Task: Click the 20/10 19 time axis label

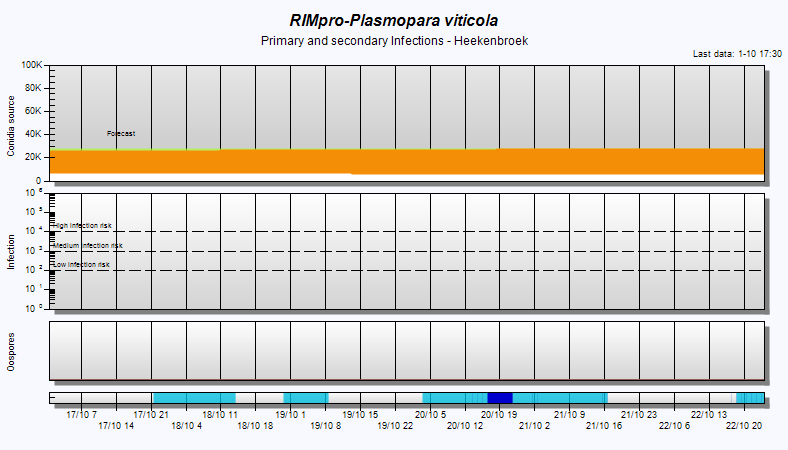Action: pos(499,415)
